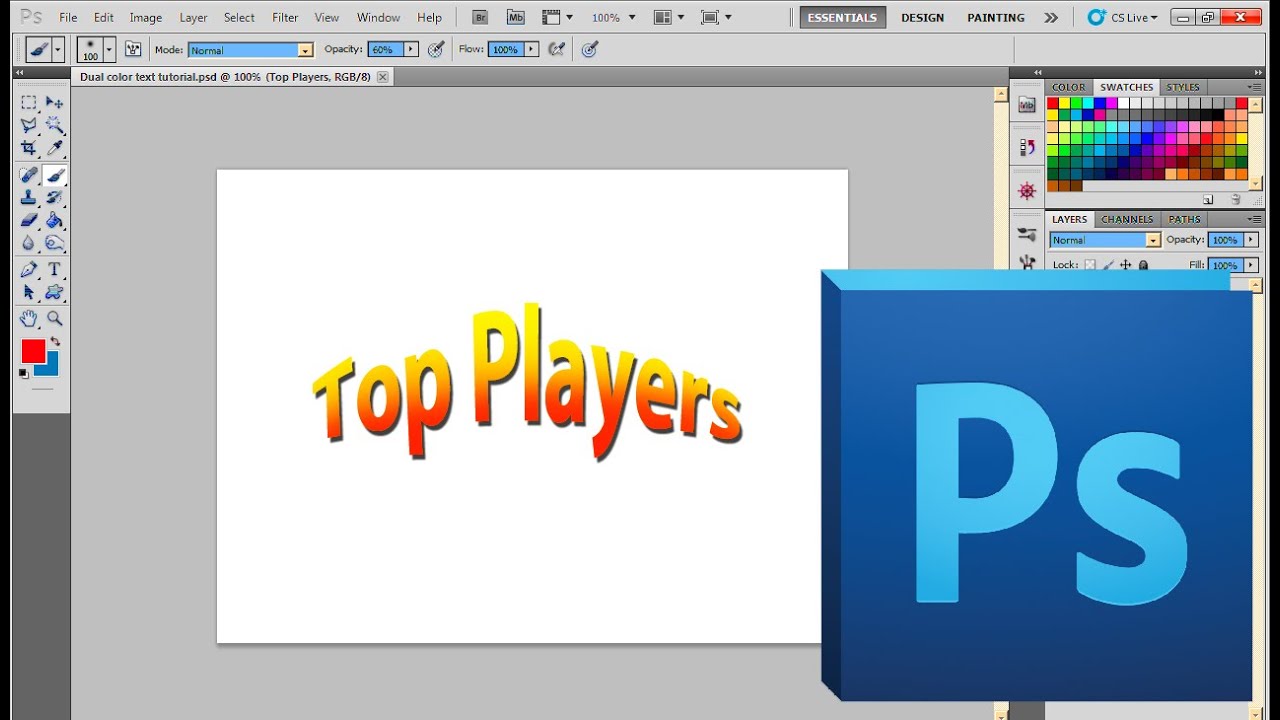Open the Navigator wheel panel icon
This screenshot has width=1280, height=720.
1027,191
